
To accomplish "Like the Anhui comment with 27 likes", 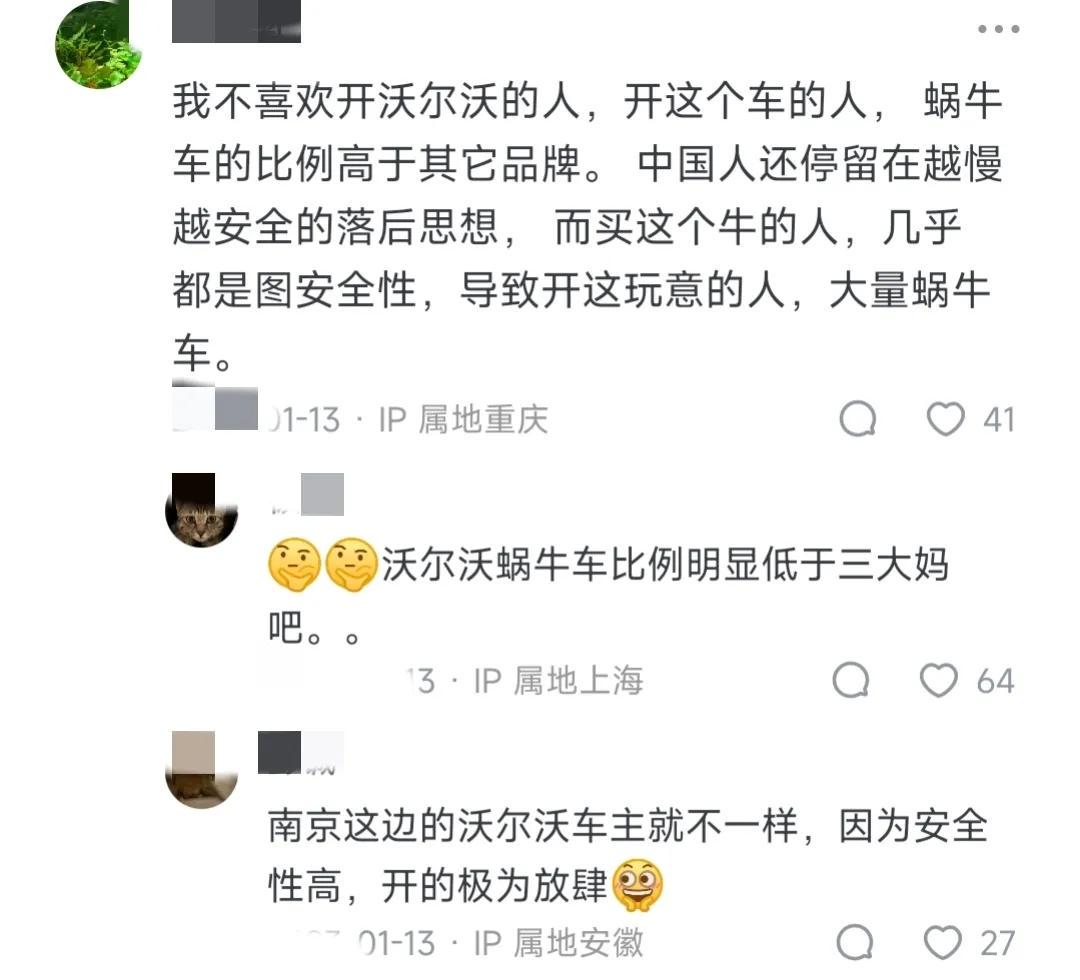I will (x=942, y=942).
